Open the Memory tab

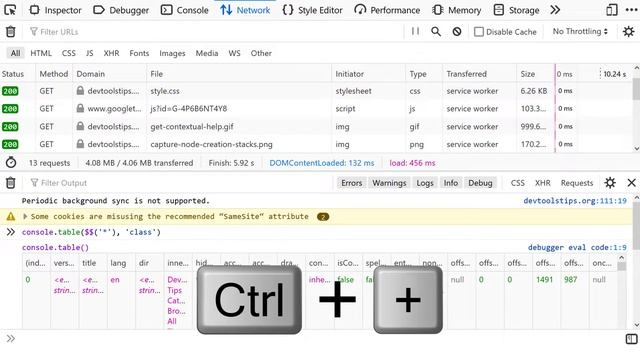[457, 10]
